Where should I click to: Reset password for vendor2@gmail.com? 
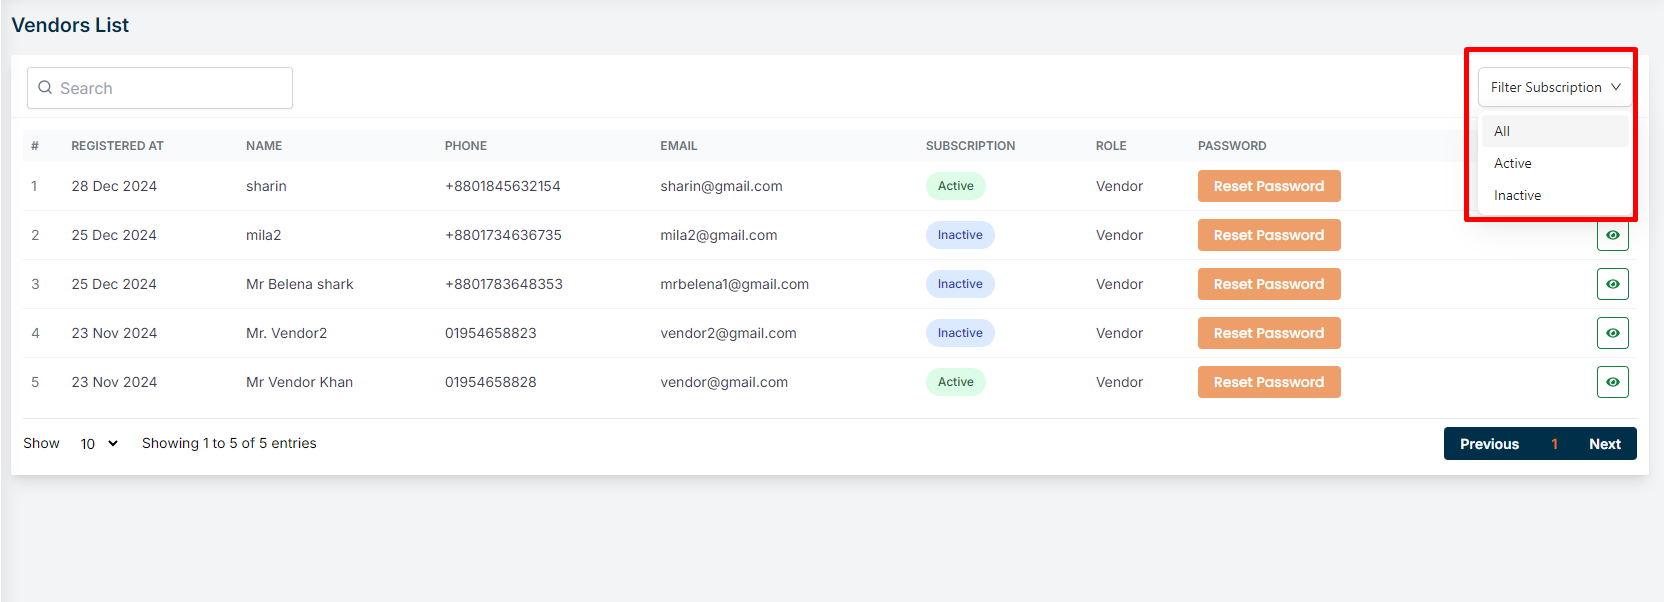click(1268, 333)
